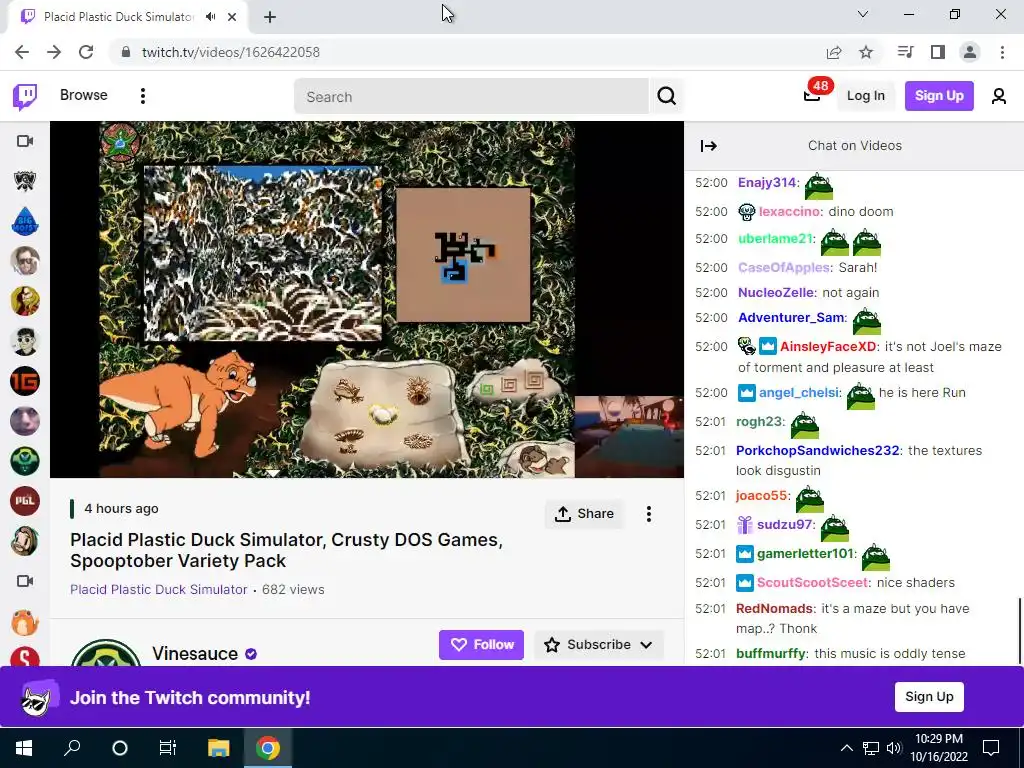Image resolution: width=1024 pixels, height=768 pixels.
Task: Open the 1G channel avatar in sidebar
Action: pos(25,381)
